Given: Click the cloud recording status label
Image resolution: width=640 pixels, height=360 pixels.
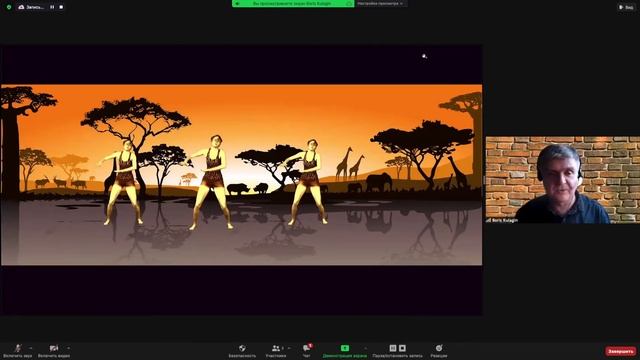Looking at the screenshot, I should [x=31, y=7].
